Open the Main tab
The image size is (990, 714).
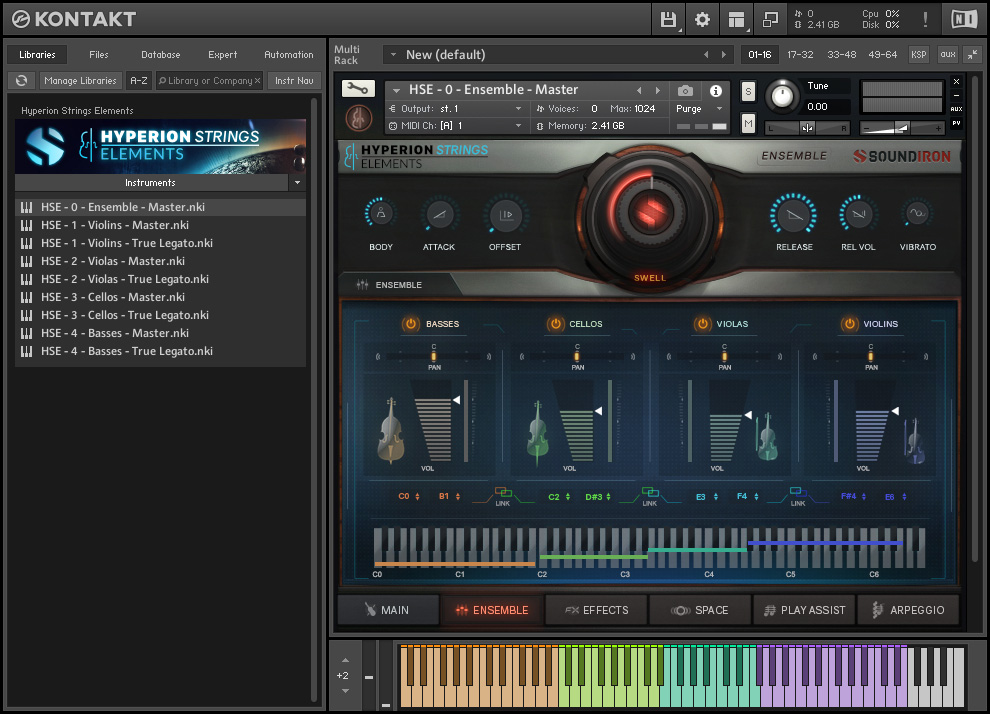click(x=388, y=610)
